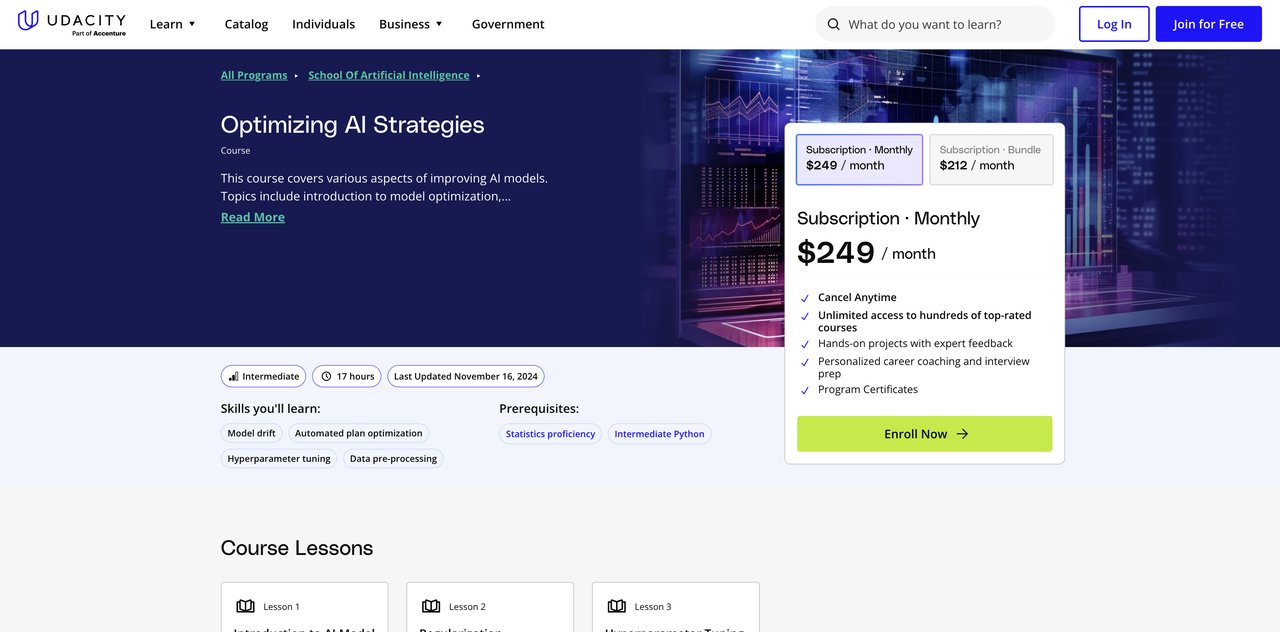The image size is (1280, 632).
Task: Open the Catalog menu item
Action: pyautogui.click(x=246, y=24)
